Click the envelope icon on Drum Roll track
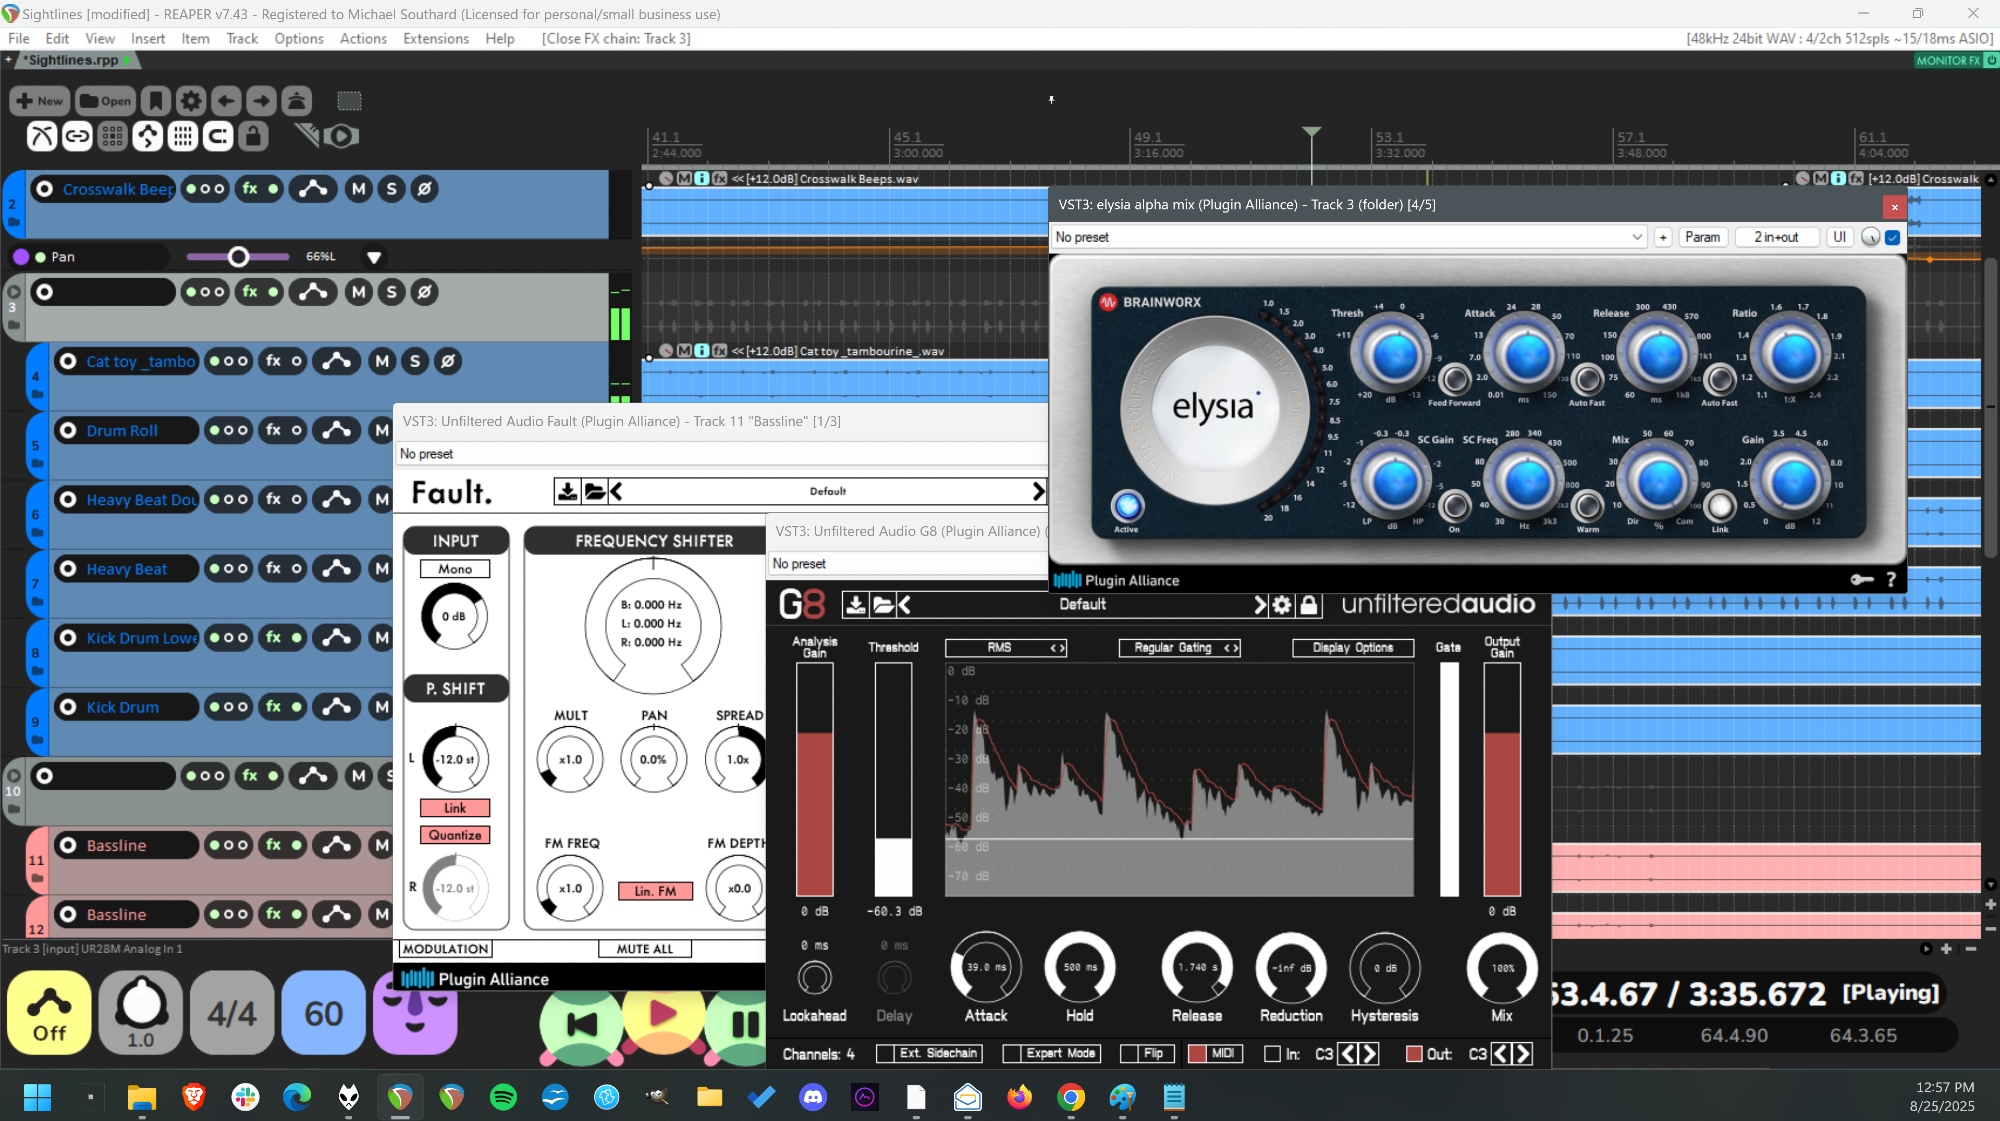The width and height of the screenshot is (2000, 1121). [x=337, y=431]
